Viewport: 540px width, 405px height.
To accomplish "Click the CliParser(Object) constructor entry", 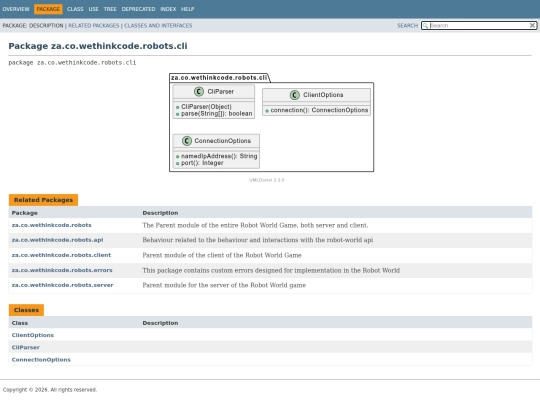I will point(206,107).
